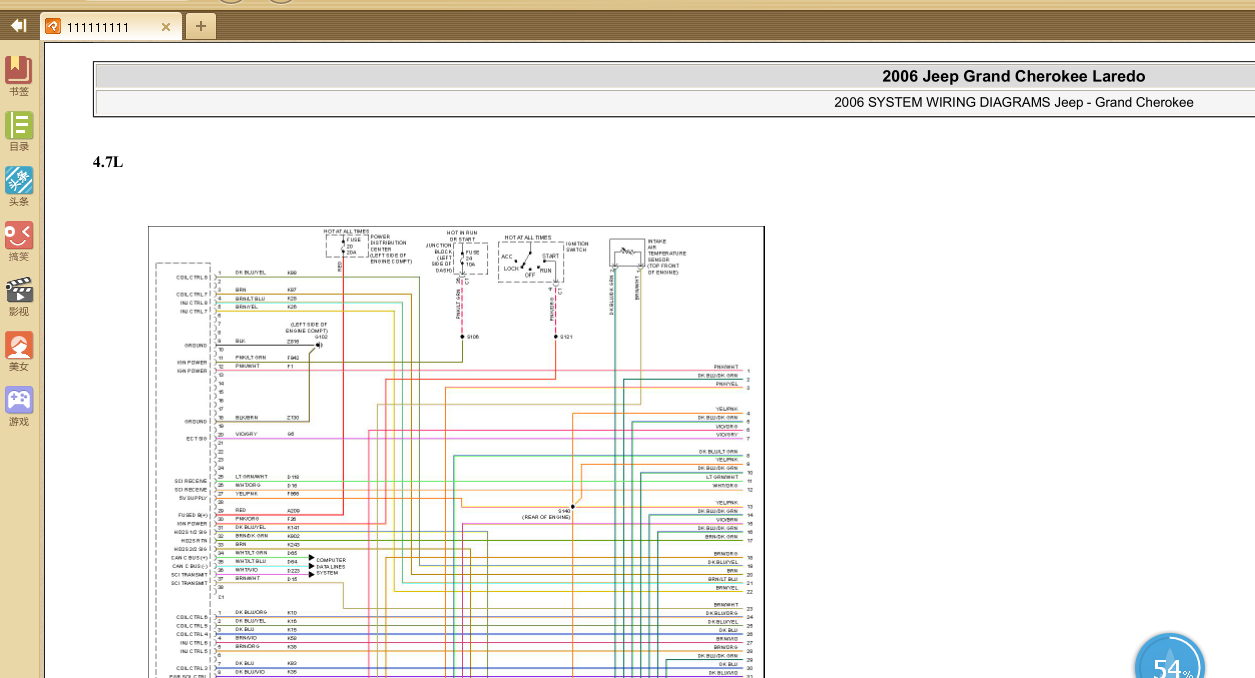
Task: Open the 书签 bookmarks sidebar icon
Action: click(19, 76)
